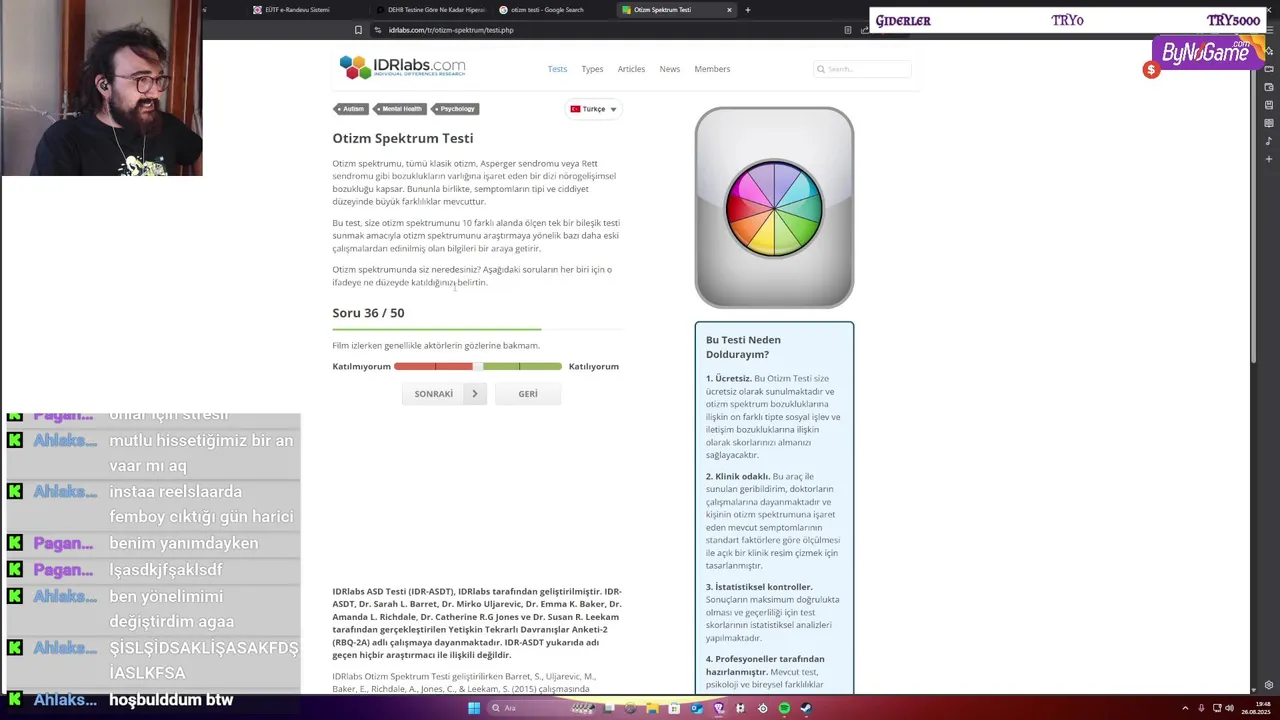Click the Psychology tag

(455, 109)
